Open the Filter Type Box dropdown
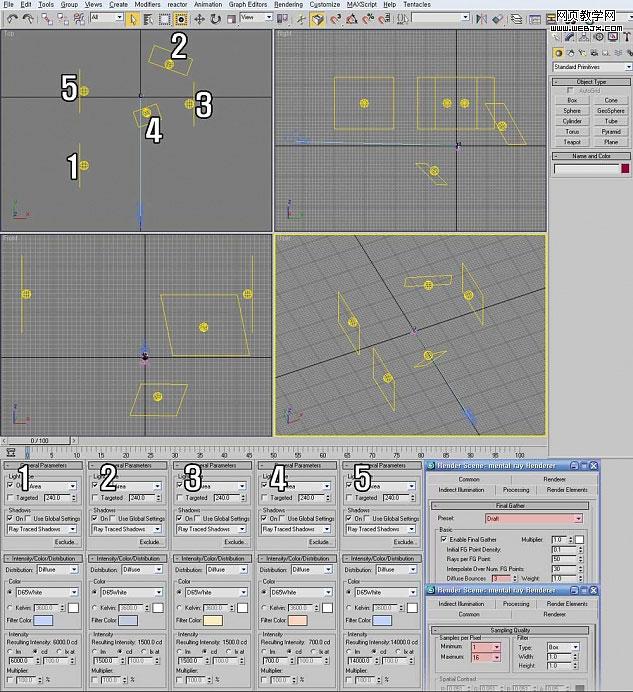Screen dimensions: 633x692 [x=563, y=647]
